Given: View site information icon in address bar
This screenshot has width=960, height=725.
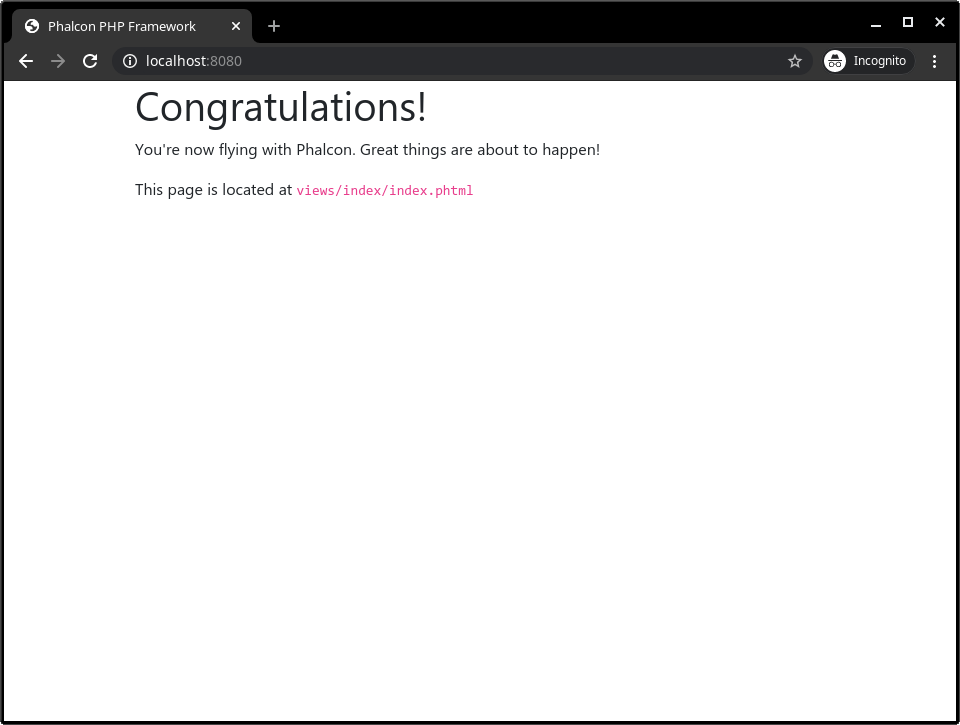Looking at the screenshot, I should [x=130, y=61].
